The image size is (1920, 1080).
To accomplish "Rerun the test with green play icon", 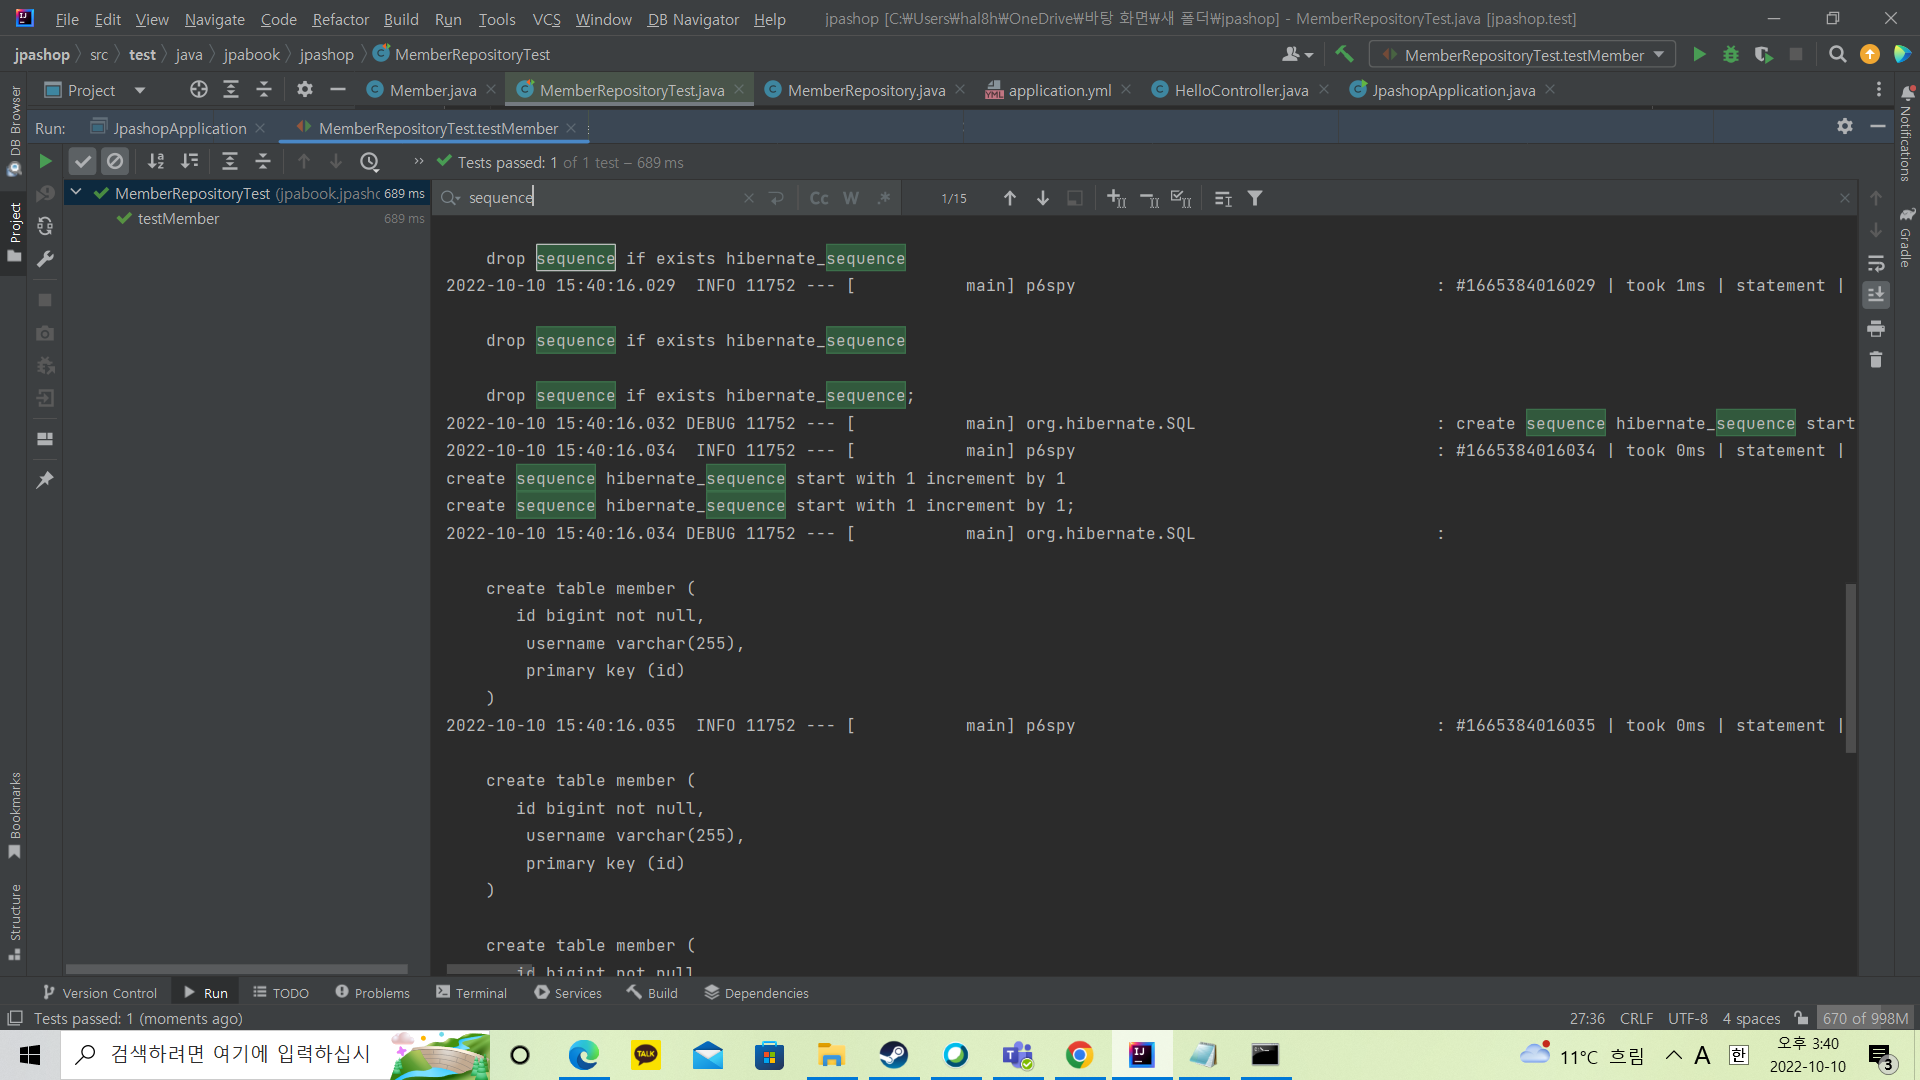I will (x=45, y=161).
